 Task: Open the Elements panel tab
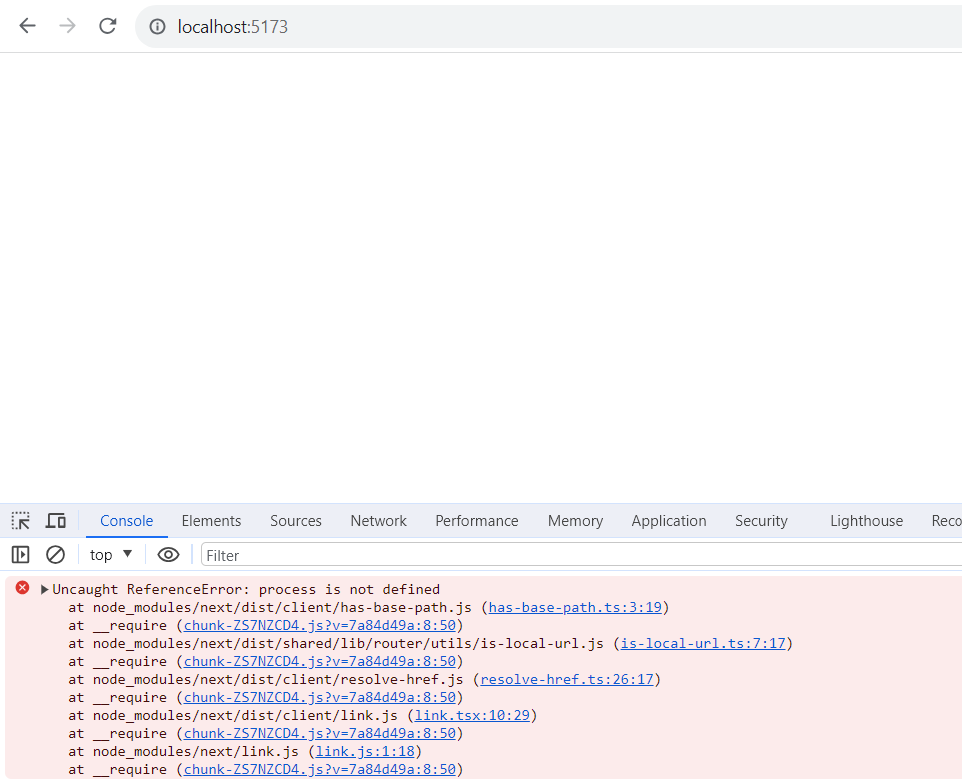coord(211,520)
